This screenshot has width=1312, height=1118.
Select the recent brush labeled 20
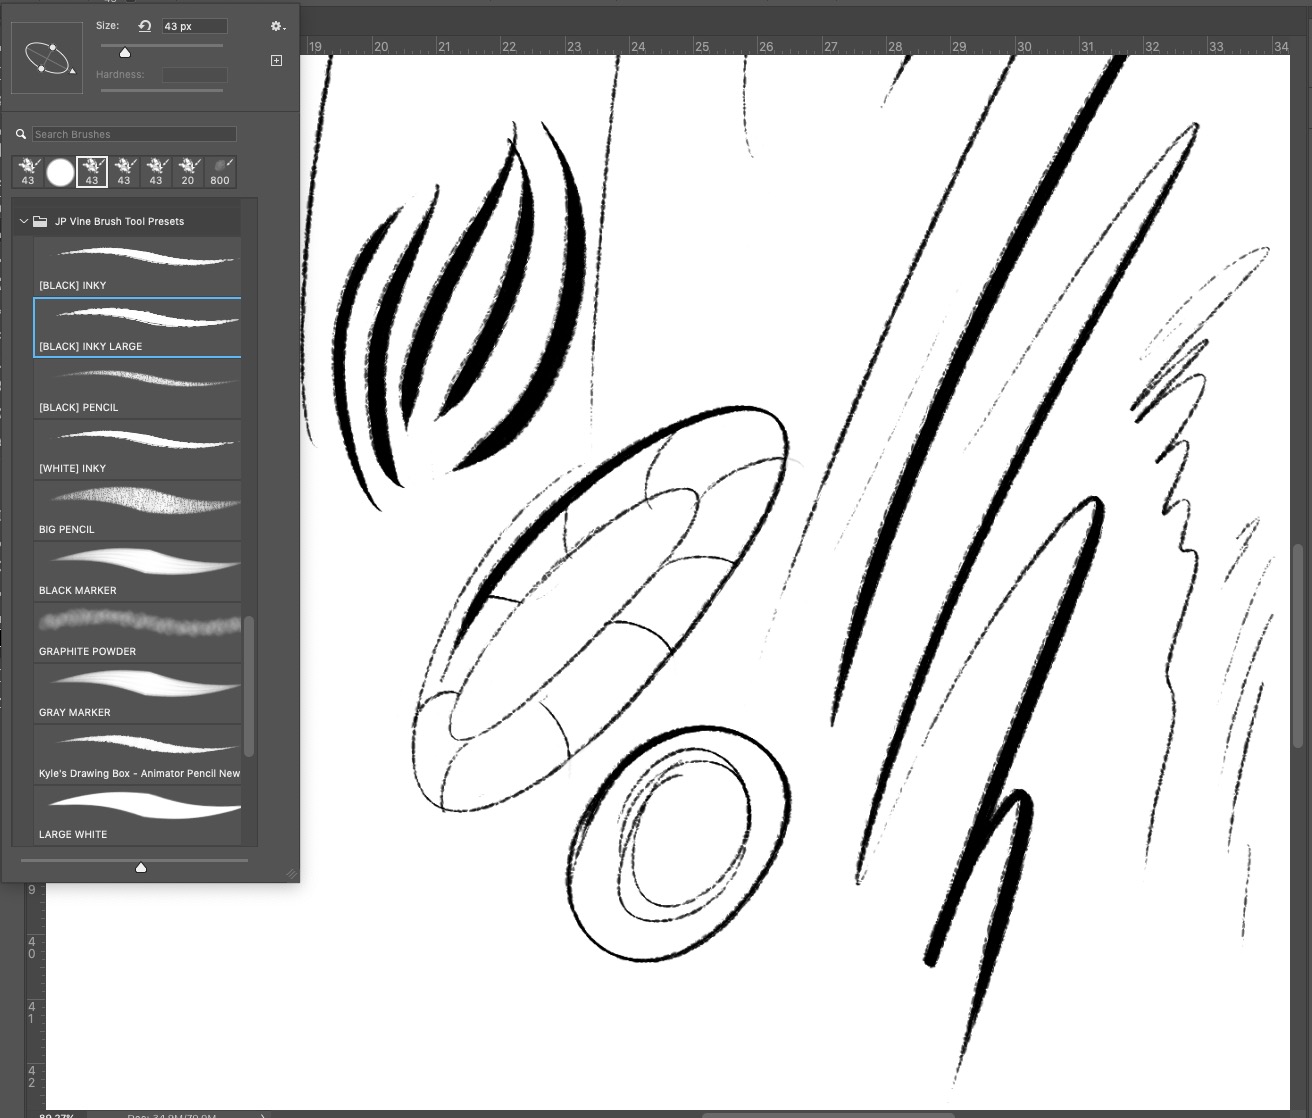point(188,171)
